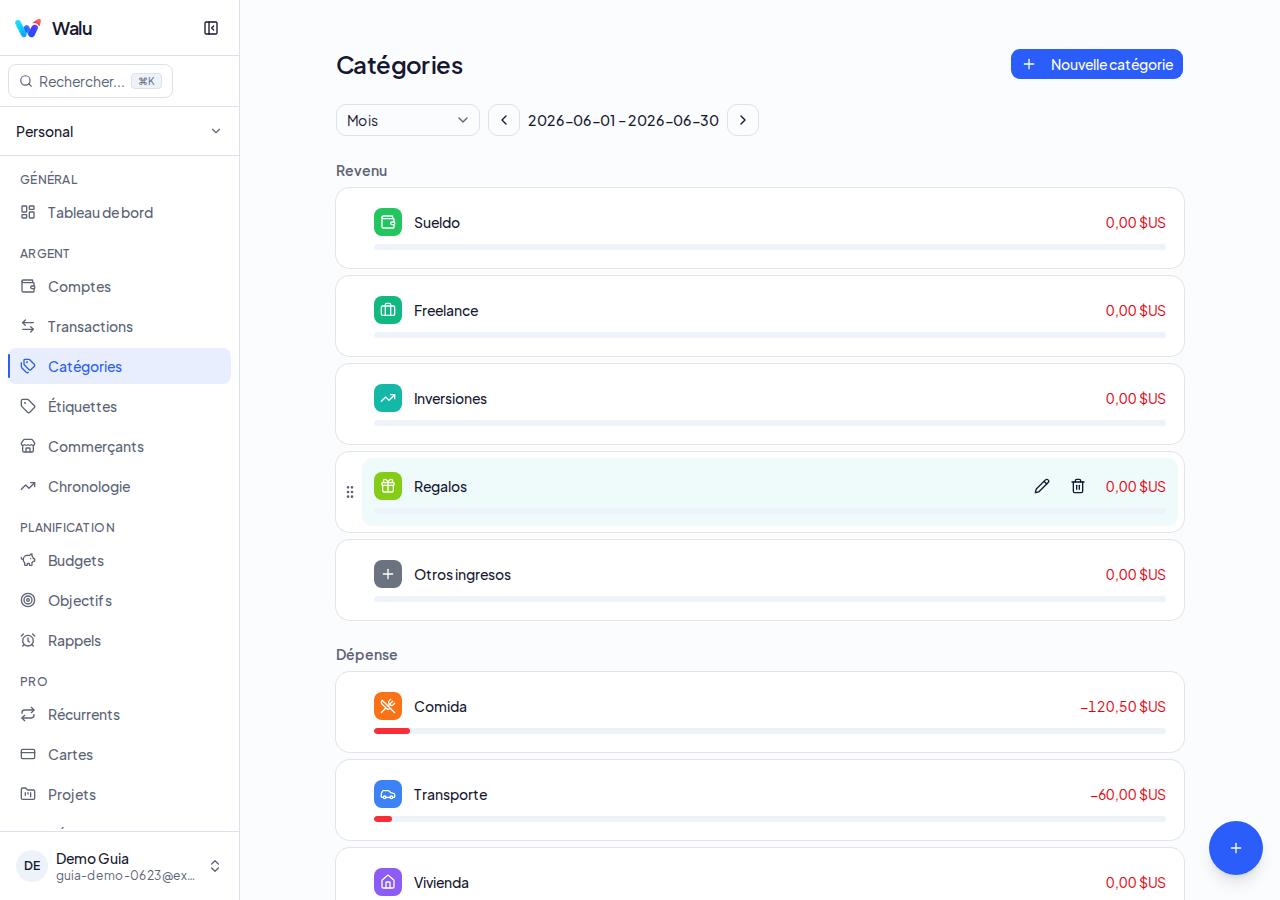The image size is (1280, 900).
Task: Click the Transactions arrows icon
Action: click(x=28, y=326)
